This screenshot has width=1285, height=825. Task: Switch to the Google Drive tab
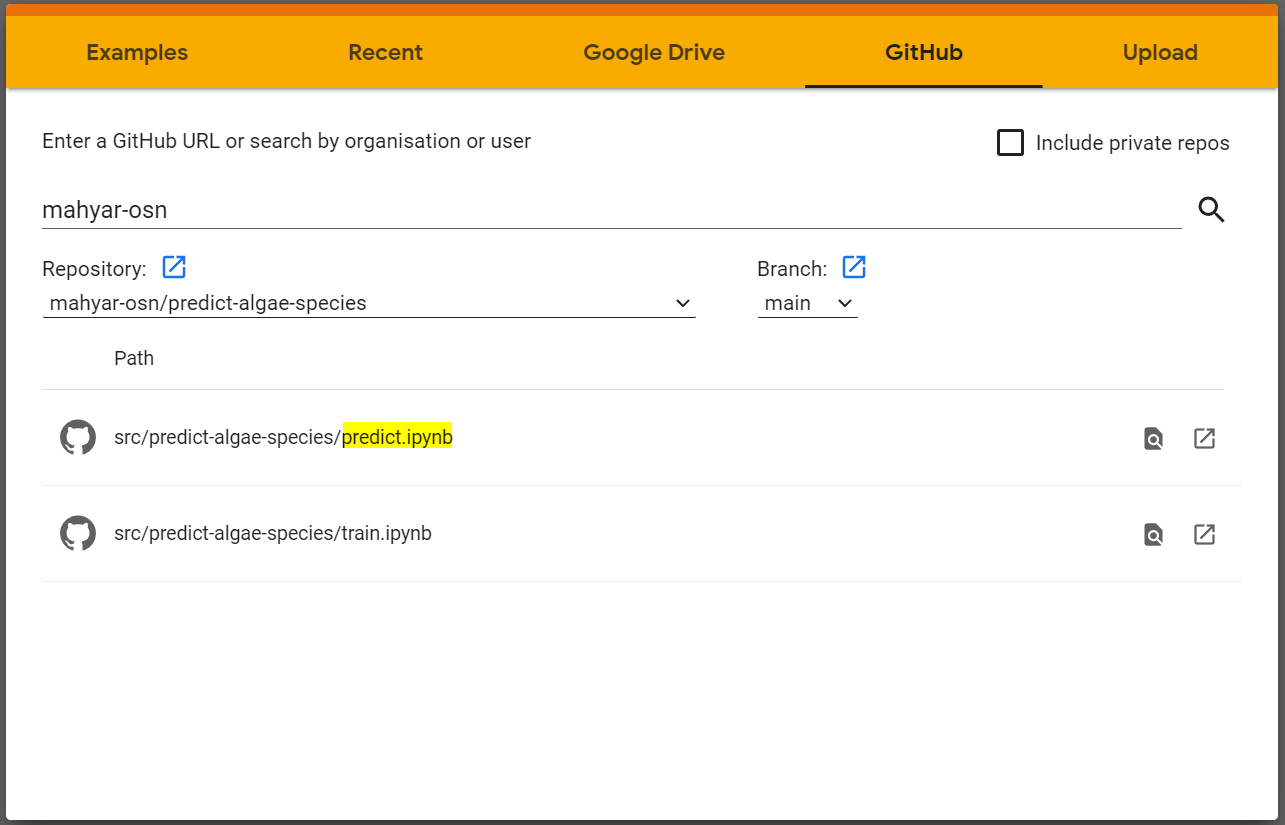654,52
